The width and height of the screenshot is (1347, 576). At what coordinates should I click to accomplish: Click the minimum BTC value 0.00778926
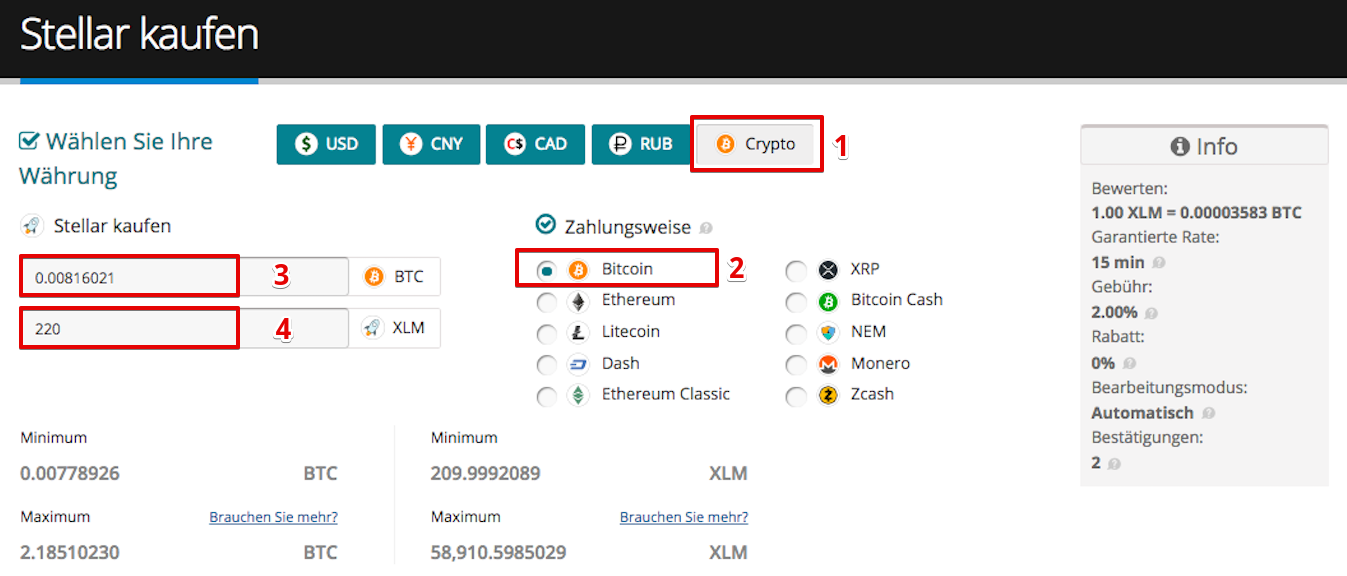[70, 473]
